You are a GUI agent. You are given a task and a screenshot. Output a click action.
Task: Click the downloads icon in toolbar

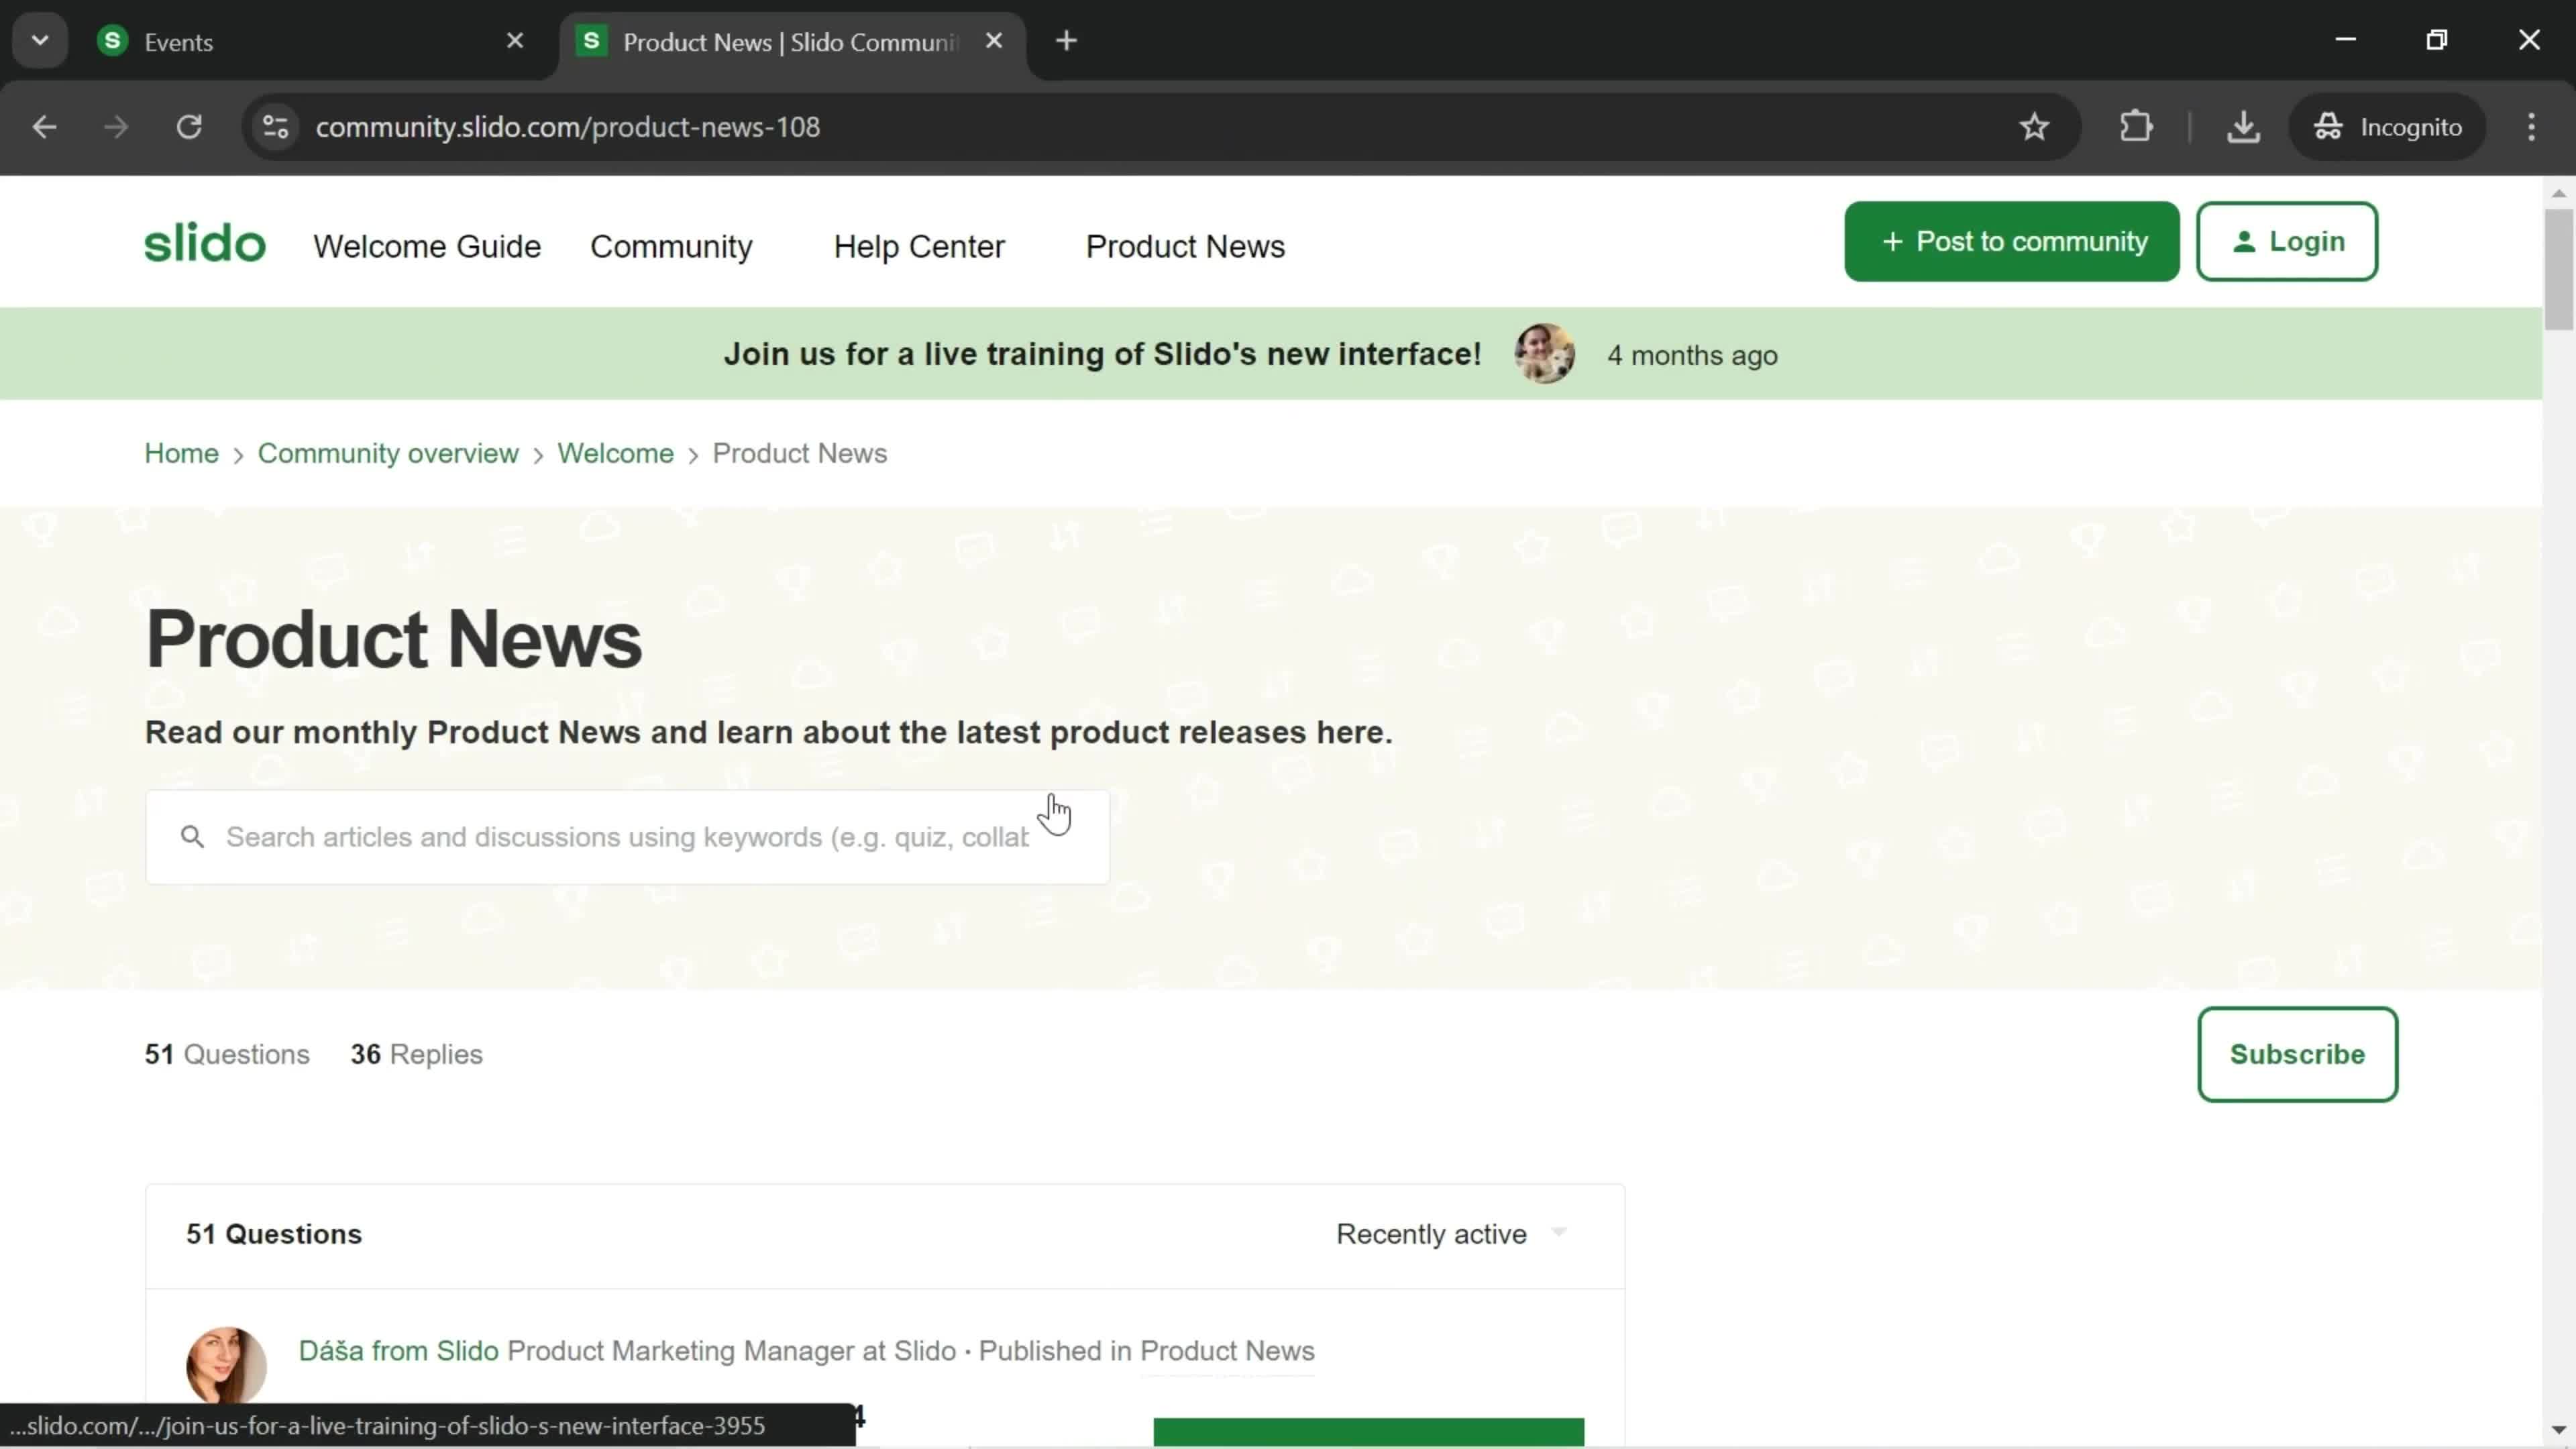2243,125
